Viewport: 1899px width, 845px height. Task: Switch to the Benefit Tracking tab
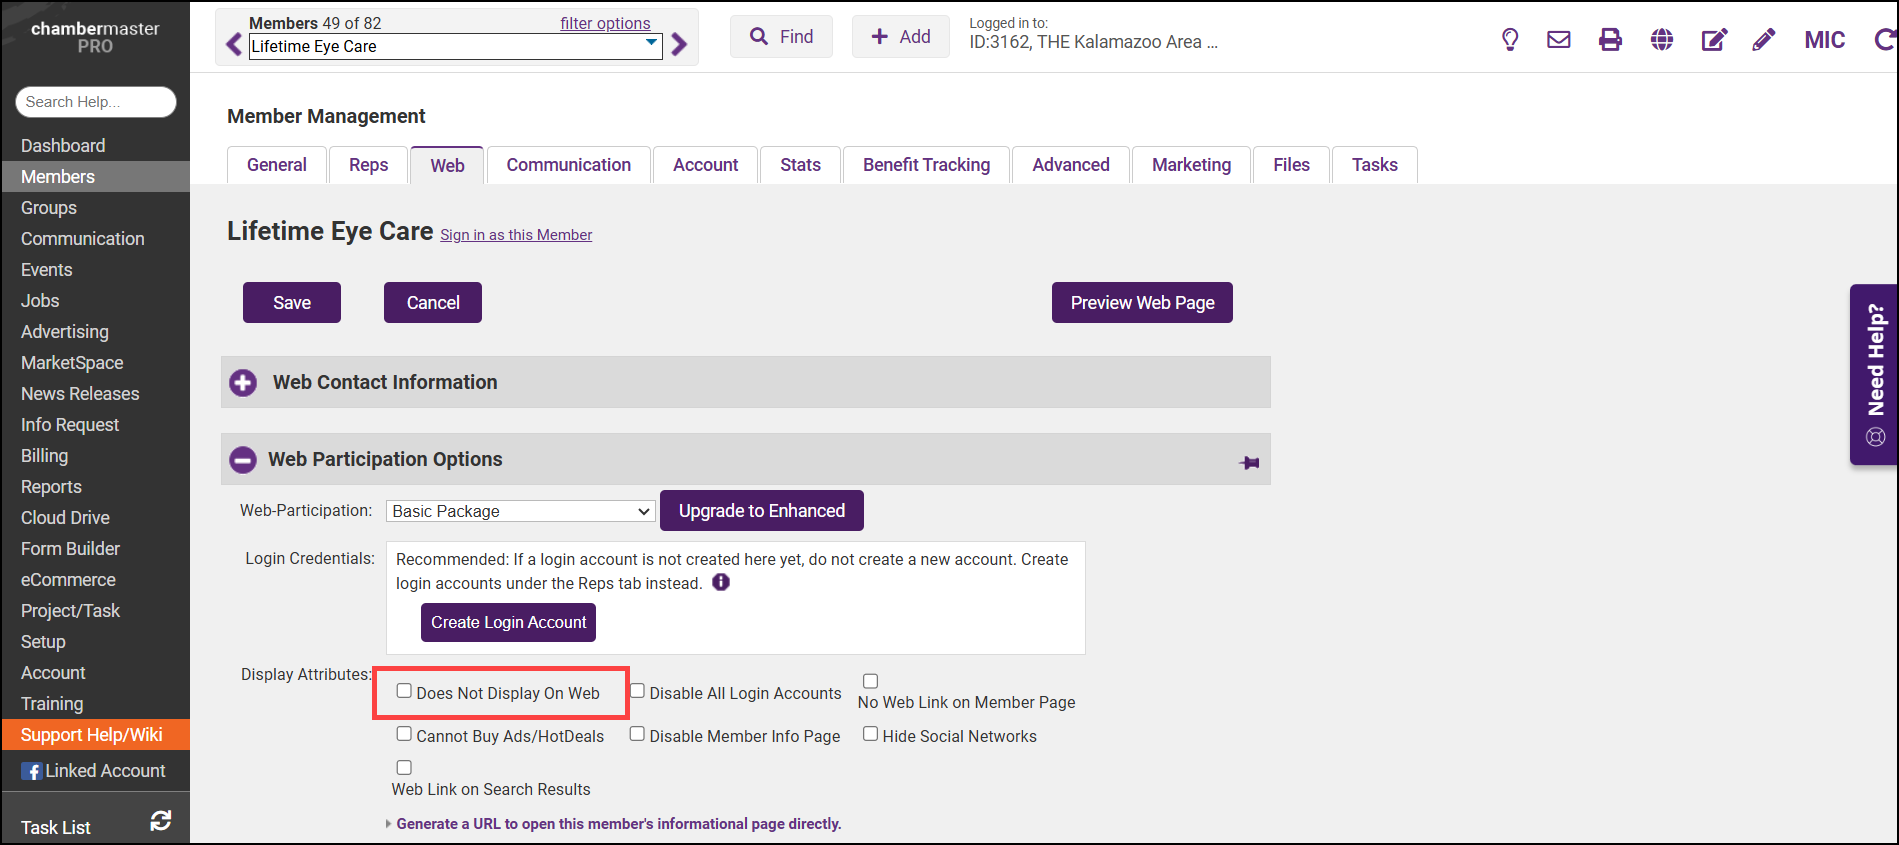926,165
